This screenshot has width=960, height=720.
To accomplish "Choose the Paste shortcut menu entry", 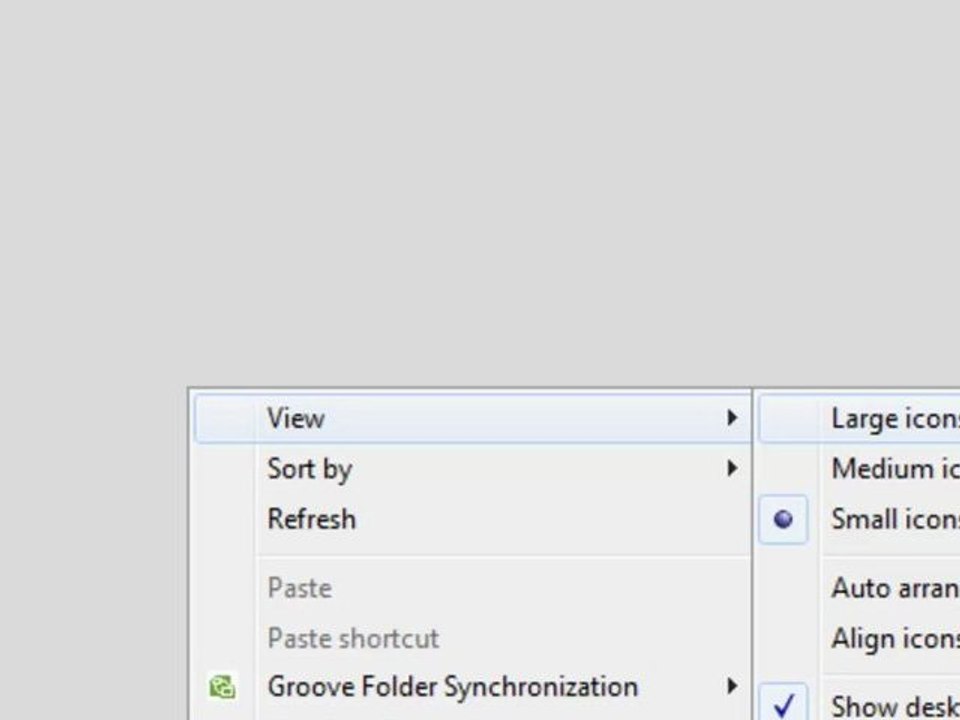I will (x=473, y=639).
